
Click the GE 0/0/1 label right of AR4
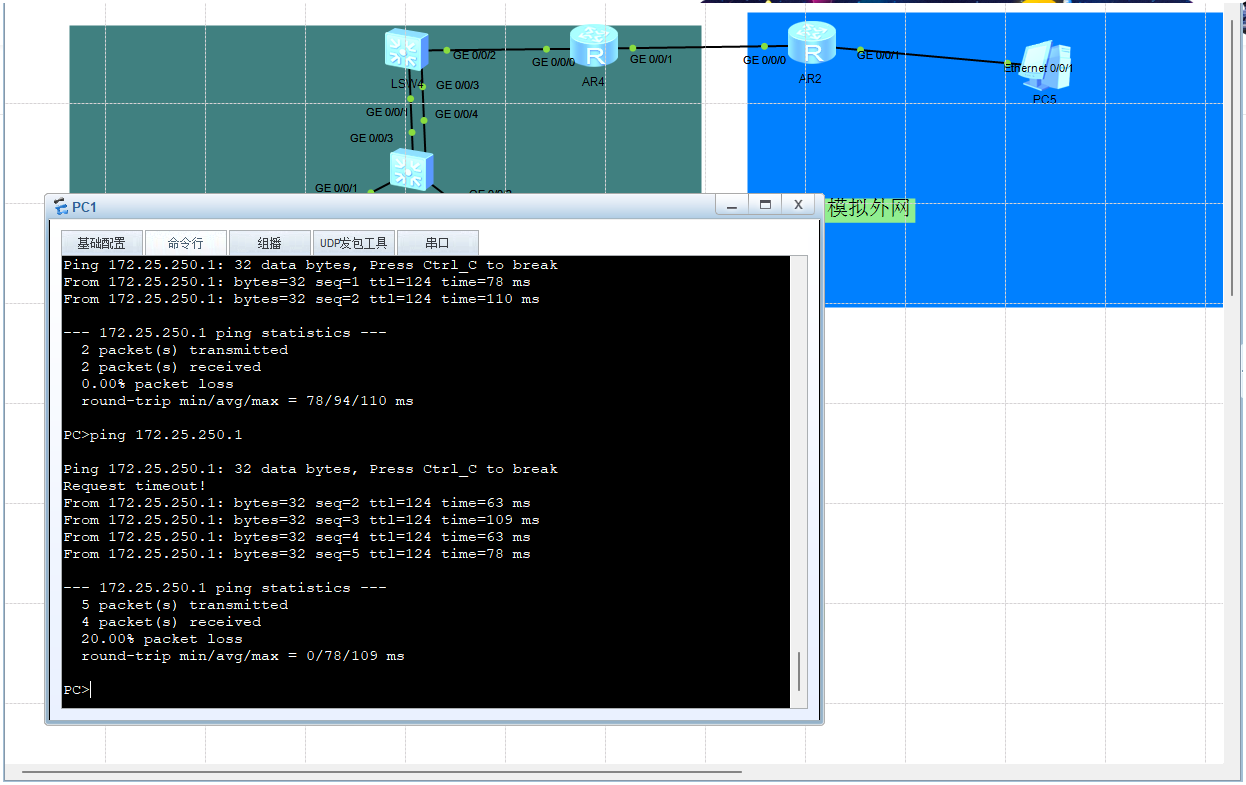tap(651, 59)
